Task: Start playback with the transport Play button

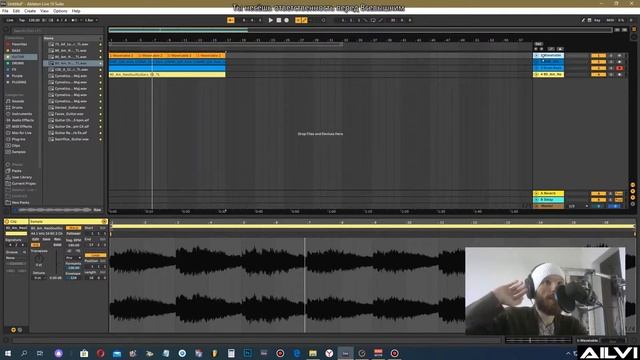Action: 270,20
